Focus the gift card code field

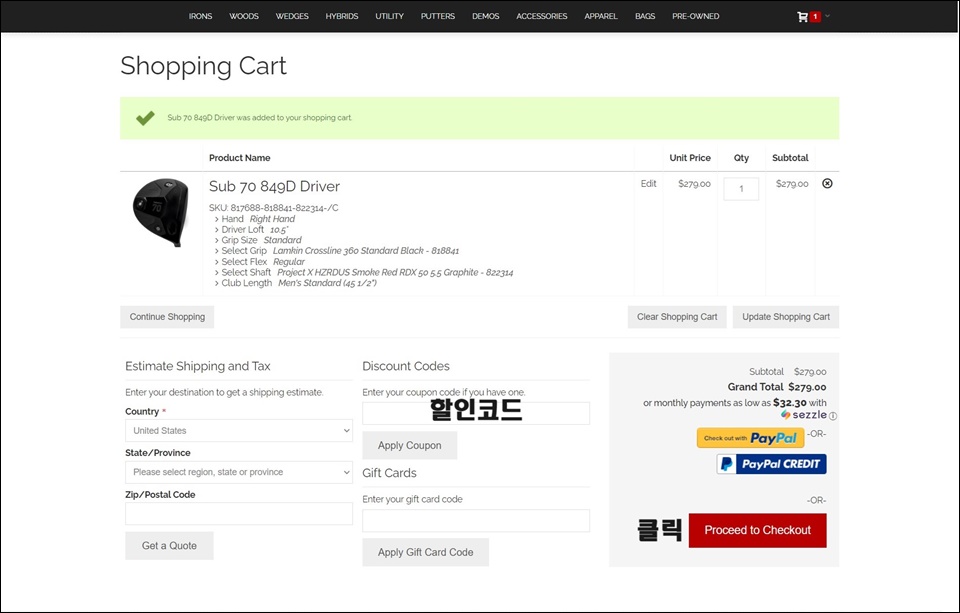(476, 521)
